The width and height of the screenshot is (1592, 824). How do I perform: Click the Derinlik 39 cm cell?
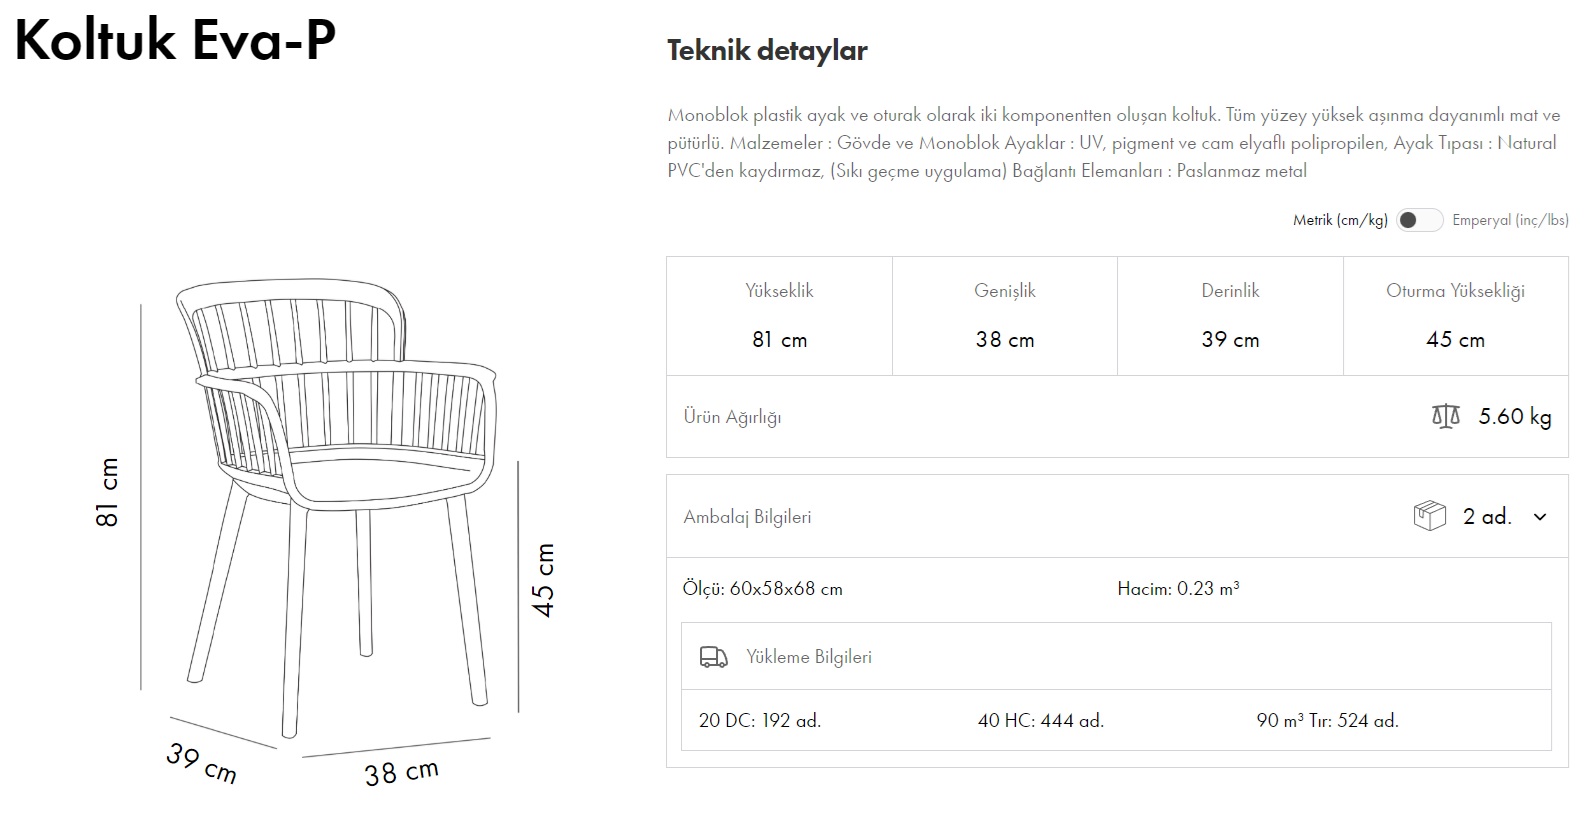1230,316
